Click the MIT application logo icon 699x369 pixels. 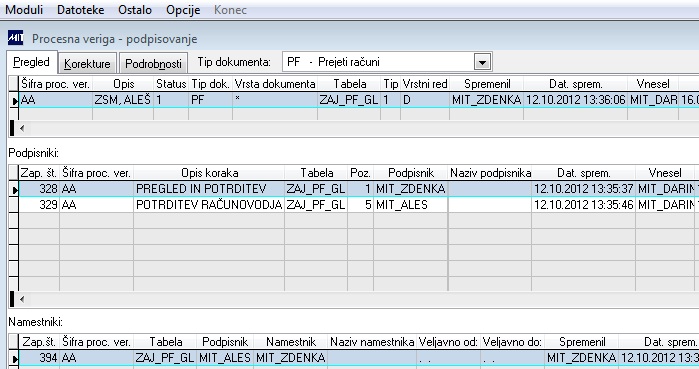(16, 38)
